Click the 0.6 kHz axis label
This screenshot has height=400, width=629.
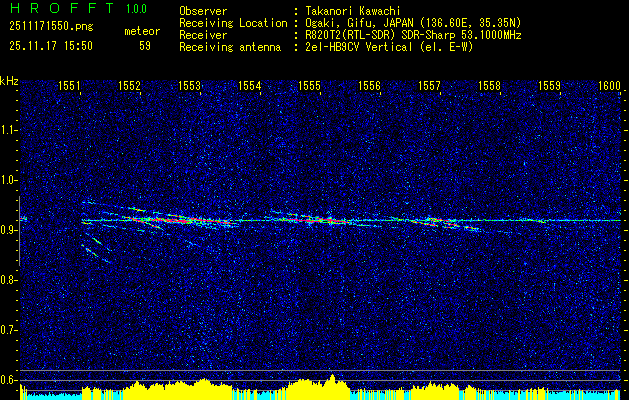(7, 380)
